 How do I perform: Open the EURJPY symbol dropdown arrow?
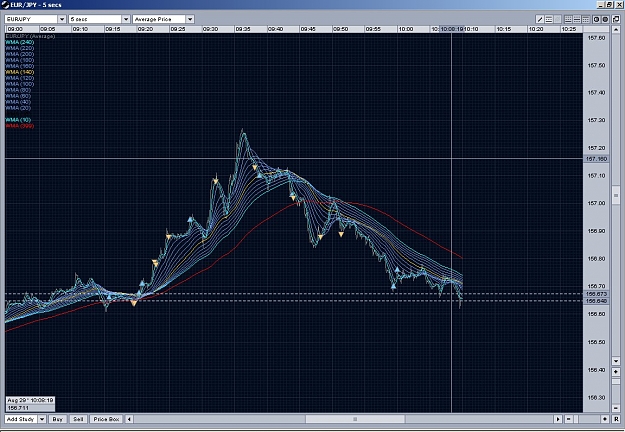[x=62, y=19]
